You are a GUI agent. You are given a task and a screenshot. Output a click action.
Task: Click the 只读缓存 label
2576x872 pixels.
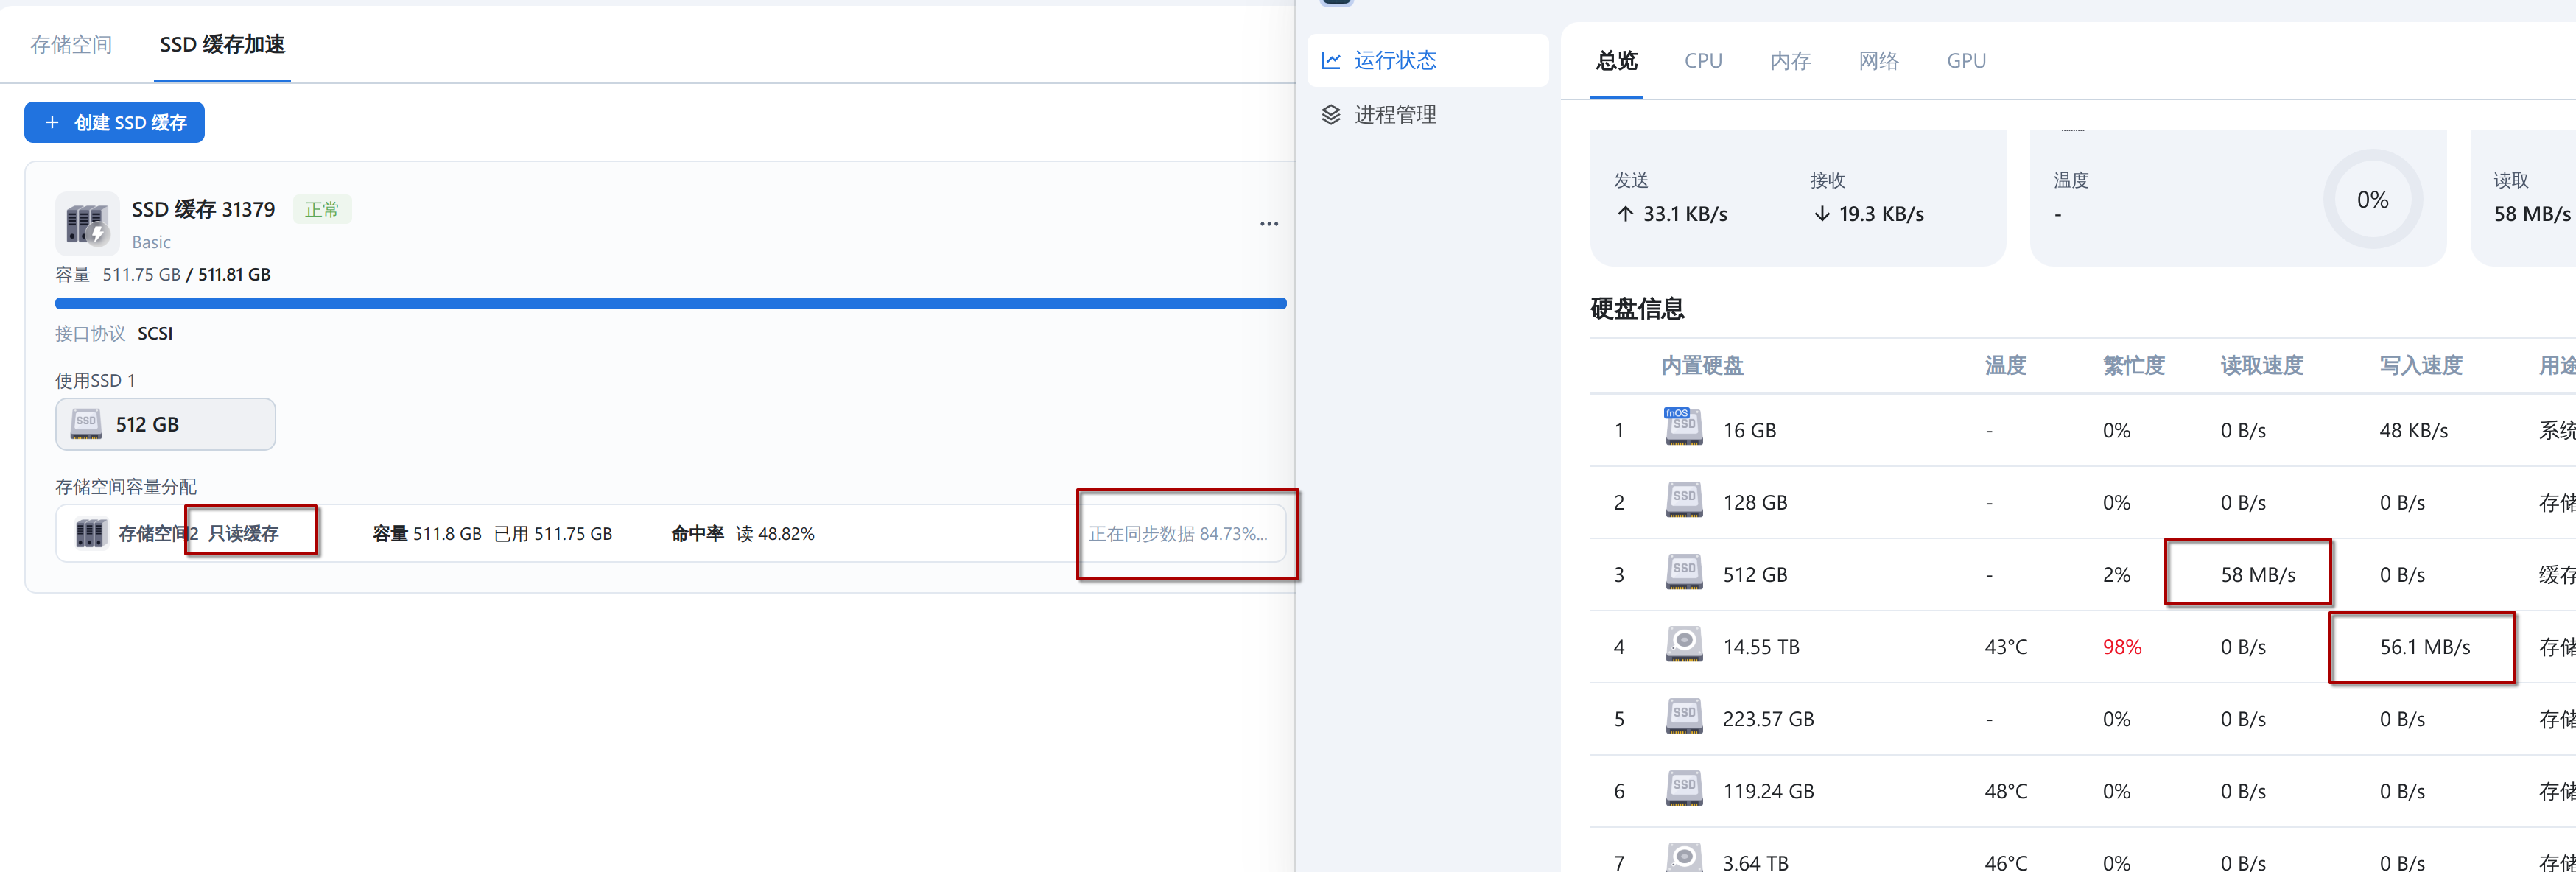tap(243, 534)
